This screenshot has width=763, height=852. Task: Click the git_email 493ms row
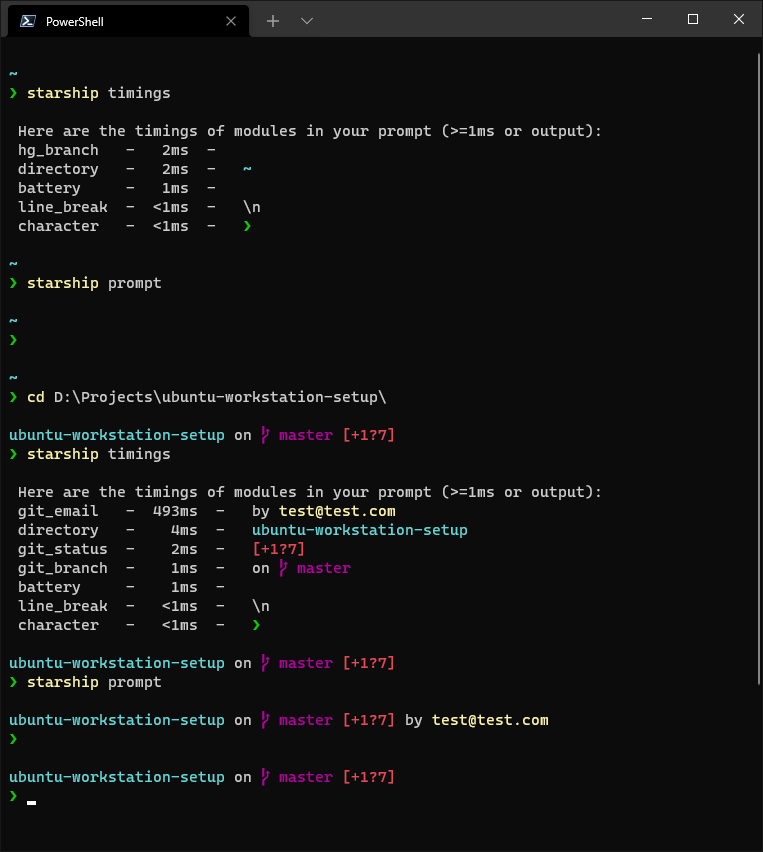pos(207,511)
